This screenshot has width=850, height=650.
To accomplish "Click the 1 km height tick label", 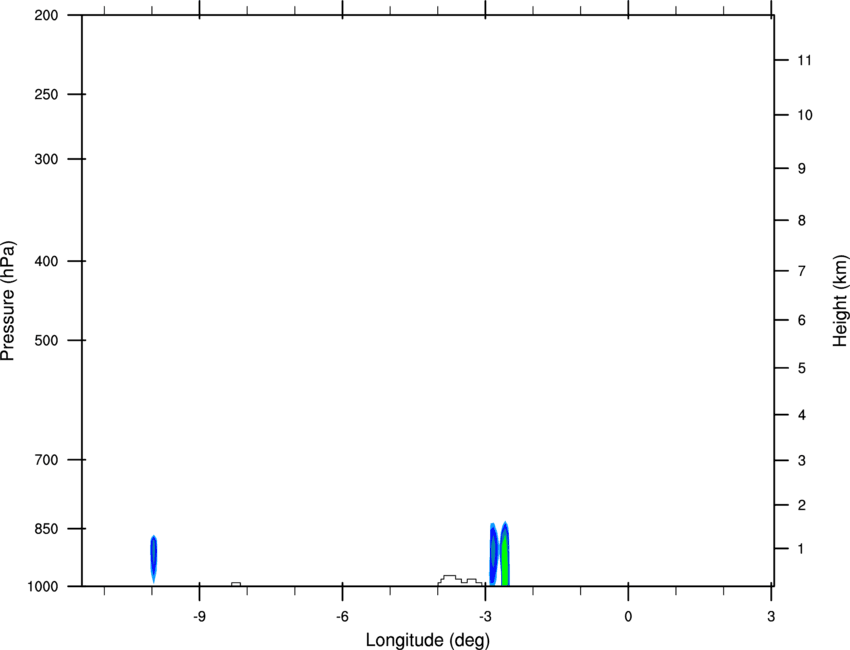I will tap(801, 549).
